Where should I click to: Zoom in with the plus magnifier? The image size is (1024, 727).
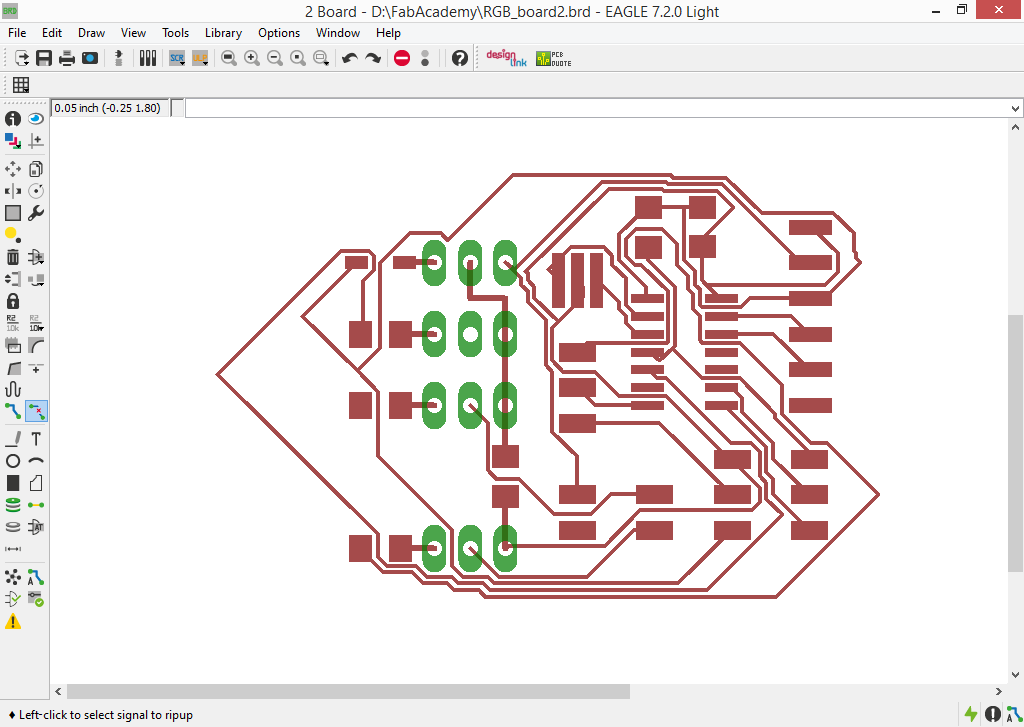251,58
